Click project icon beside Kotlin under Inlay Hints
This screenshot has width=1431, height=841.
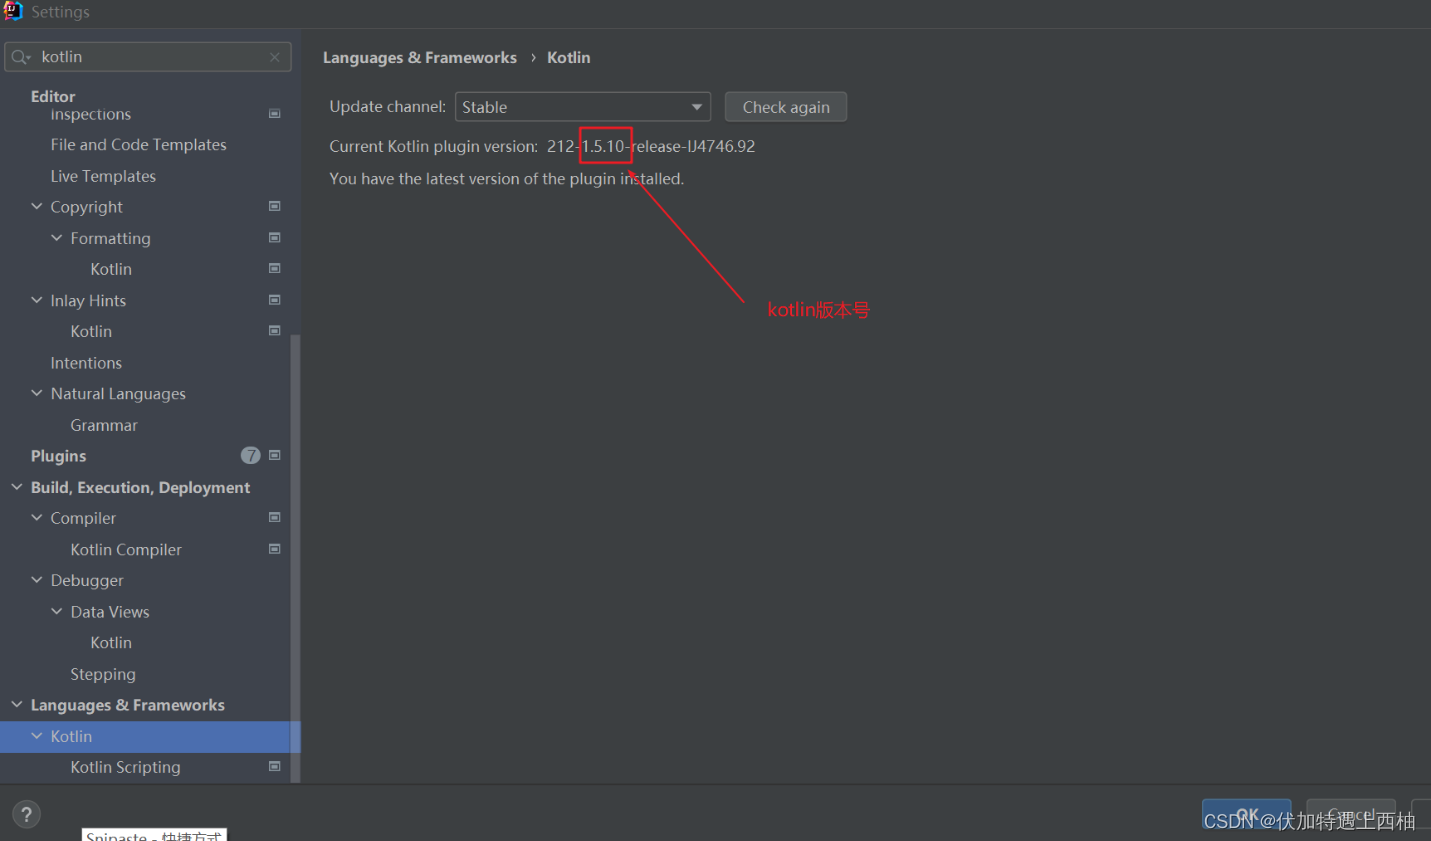tap(275, 331)
